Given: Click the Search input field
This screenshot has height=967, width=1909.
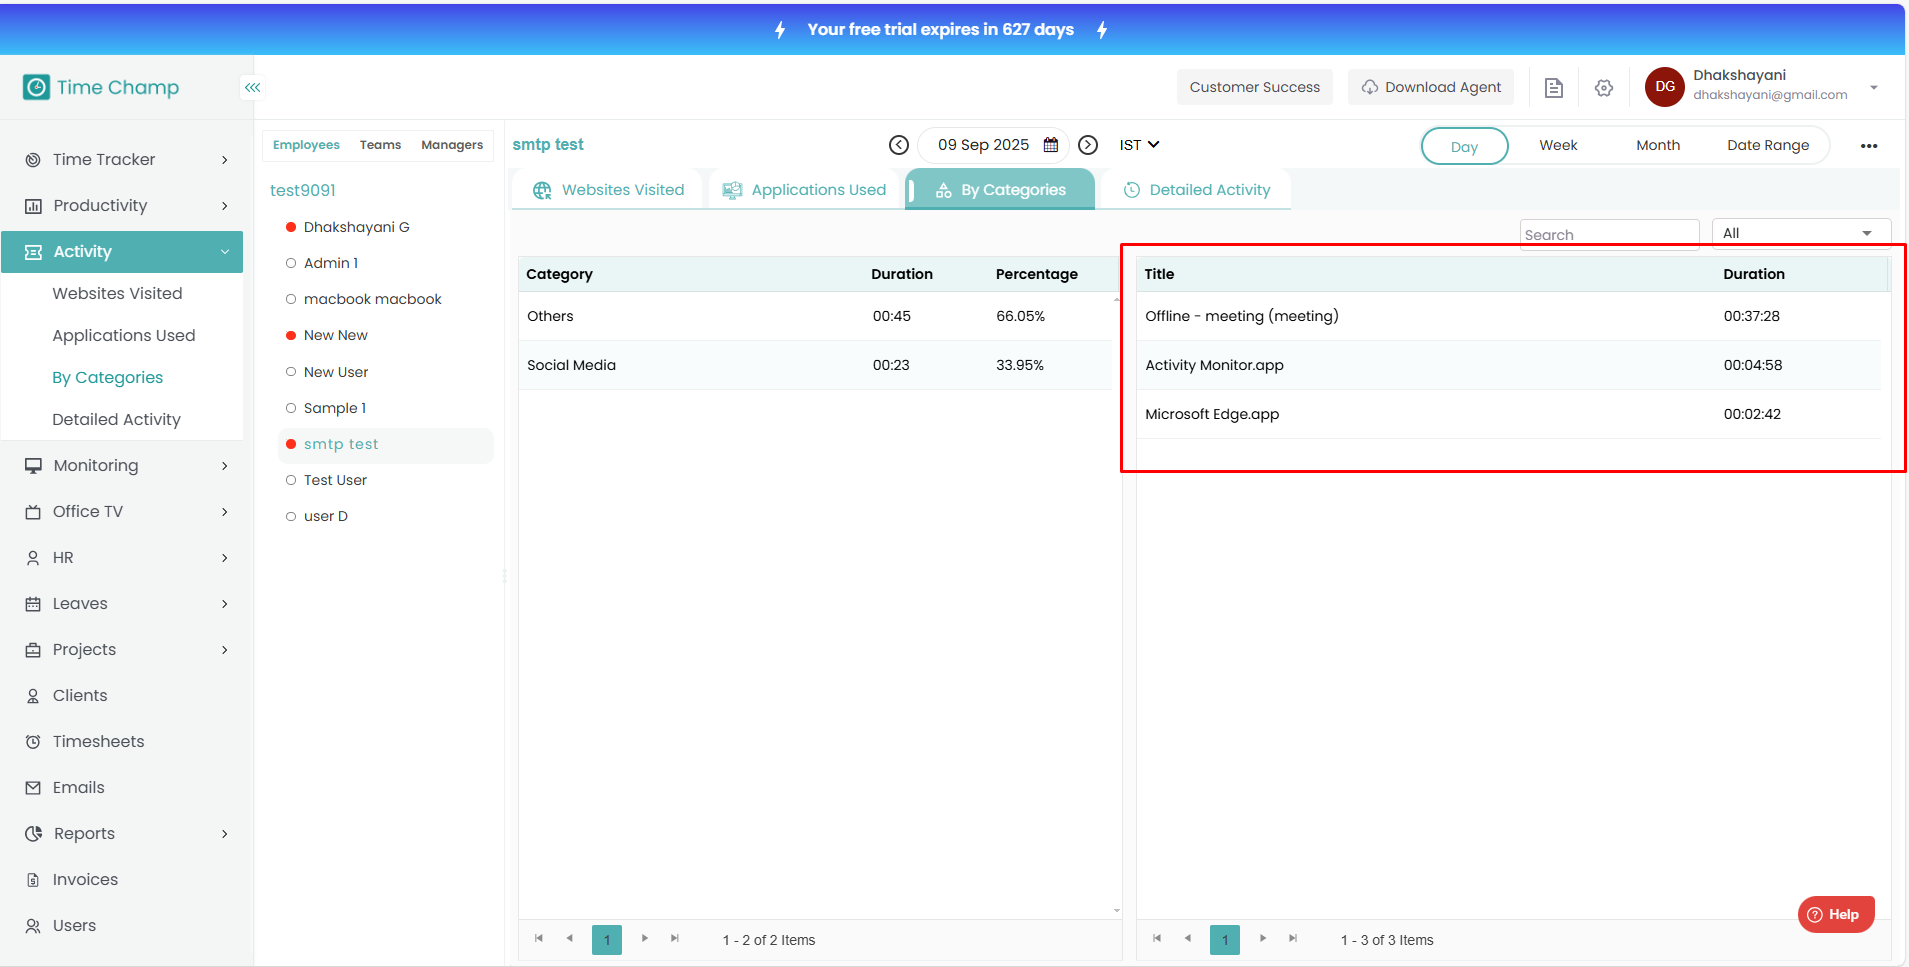Looking at the screenshot, I should pos(1608,235).
